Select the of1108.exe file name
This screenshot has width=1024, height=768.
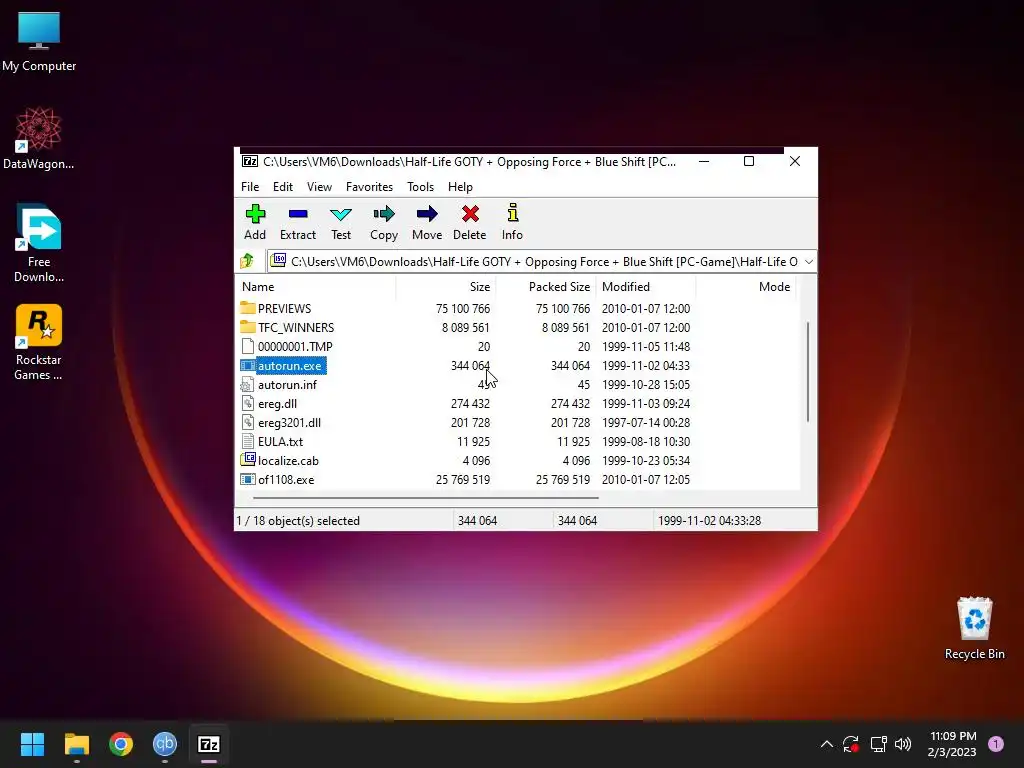coord(286,479)
